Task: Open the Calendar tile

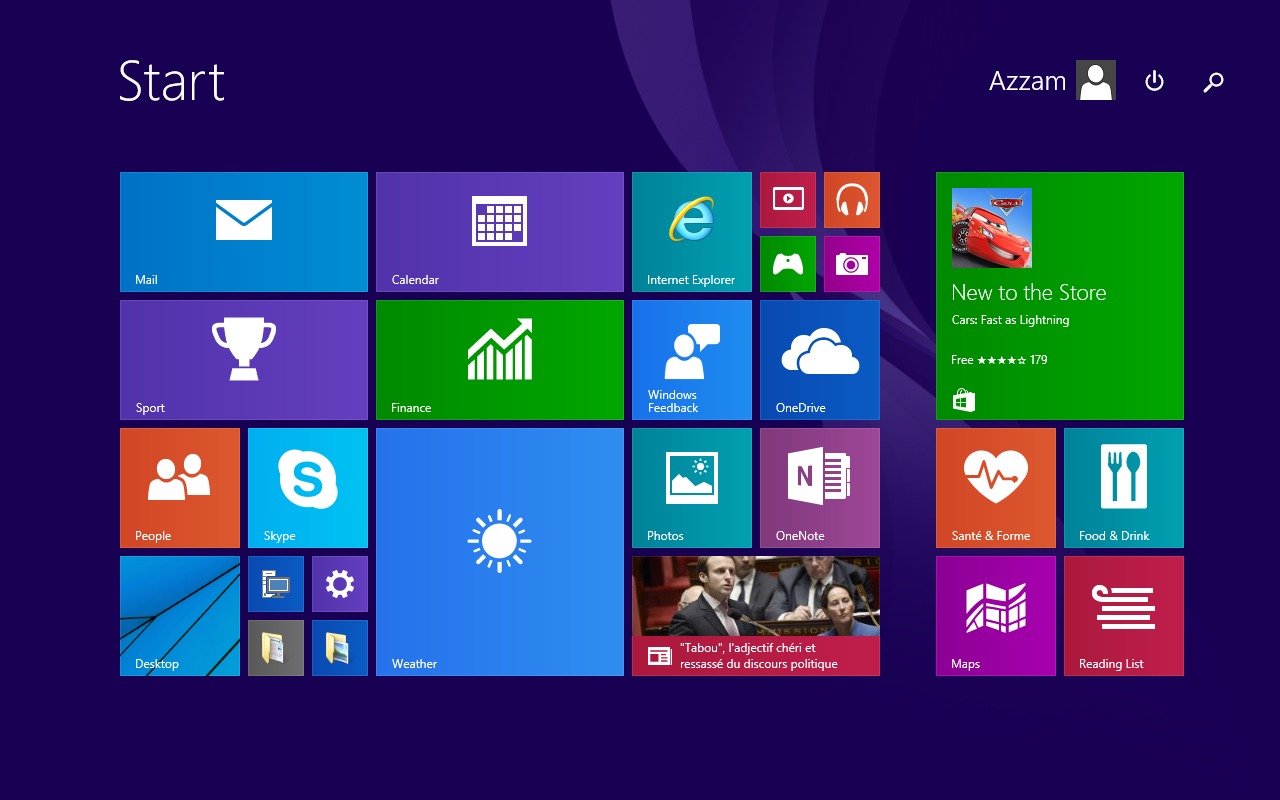Action: click(x=500, y=232)
